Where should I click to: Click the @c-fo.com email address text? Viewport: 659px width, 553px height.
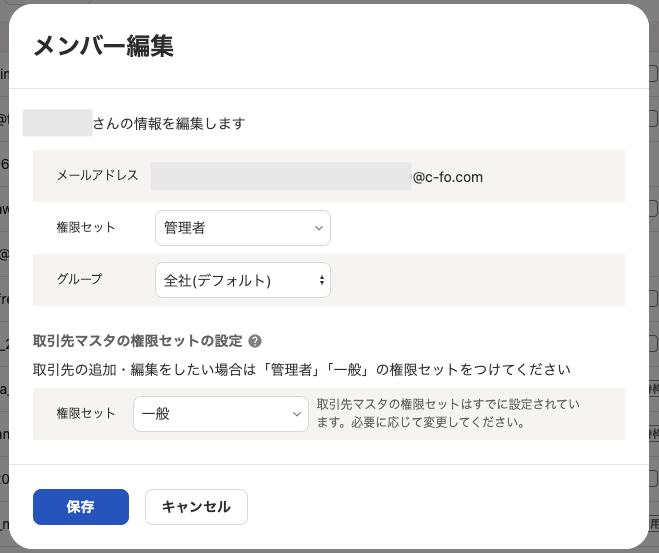[x=448, y=177]
